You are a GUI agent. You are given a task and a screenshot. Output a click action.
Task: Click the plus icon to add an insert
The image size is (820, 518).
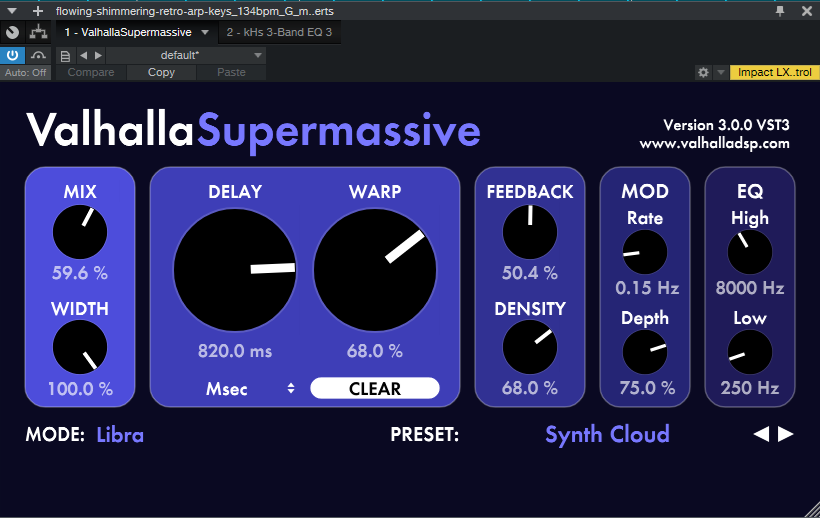[x=38, y=11]
